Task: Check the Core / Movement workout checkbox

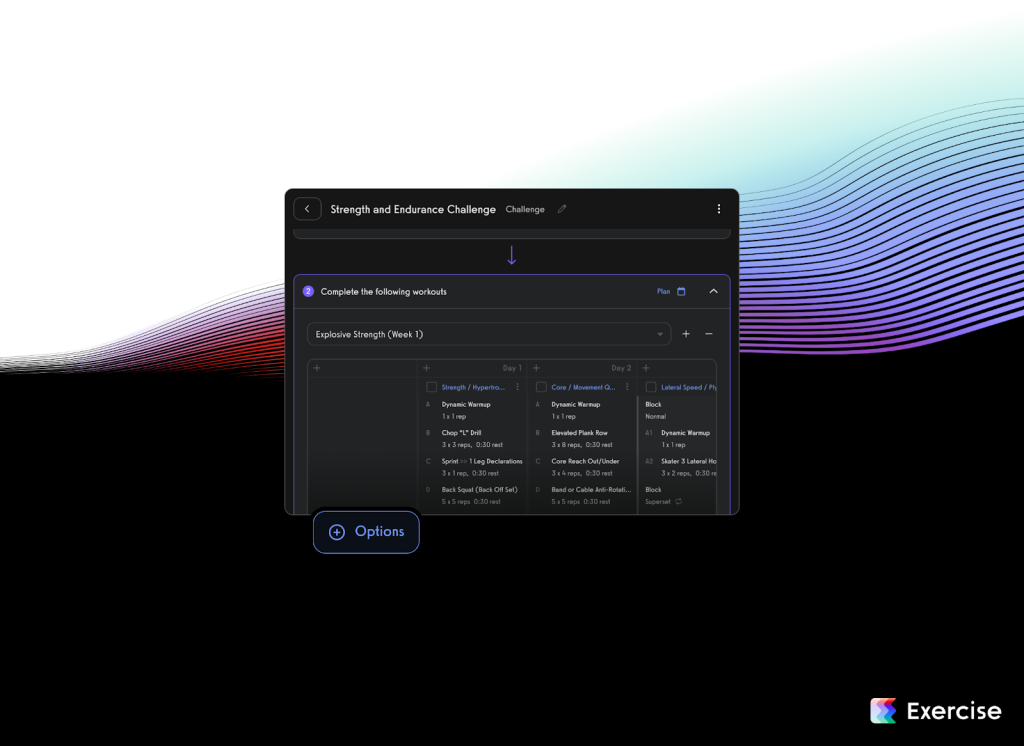Action: [541, 387]
